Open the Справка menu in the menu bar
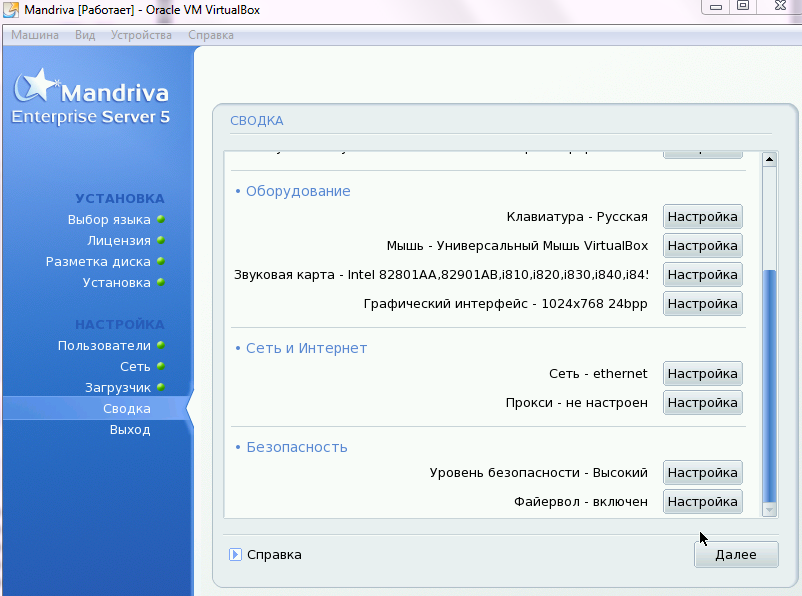The height and width of the screenshot is (596, 802). click(x=211, y=35)
